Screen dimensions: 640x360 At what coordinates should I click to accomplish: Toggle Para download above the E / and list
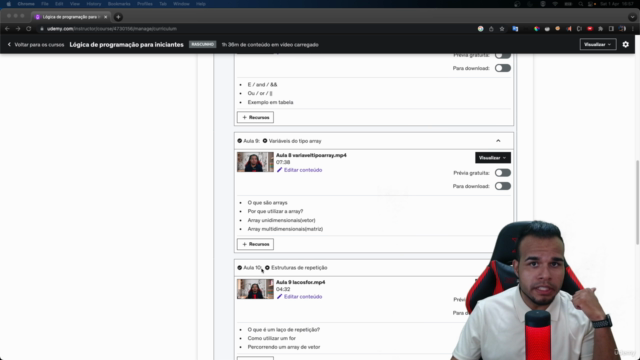[502, 68]
